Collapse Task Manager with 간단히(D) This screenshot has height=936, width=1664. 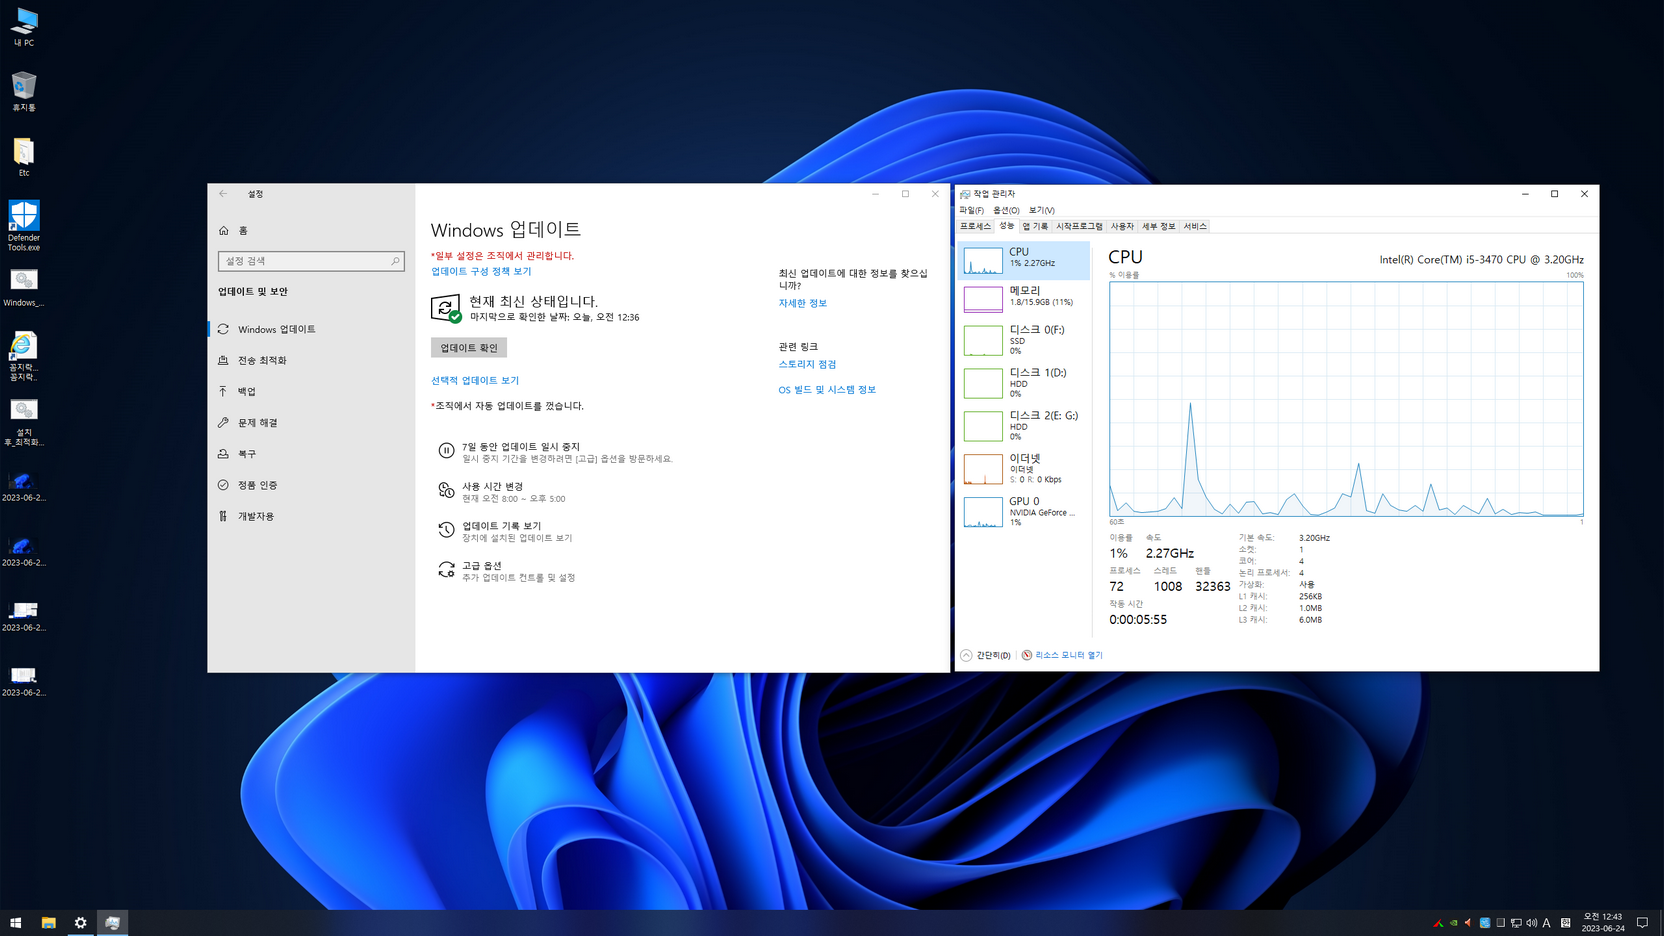point(986,655)
